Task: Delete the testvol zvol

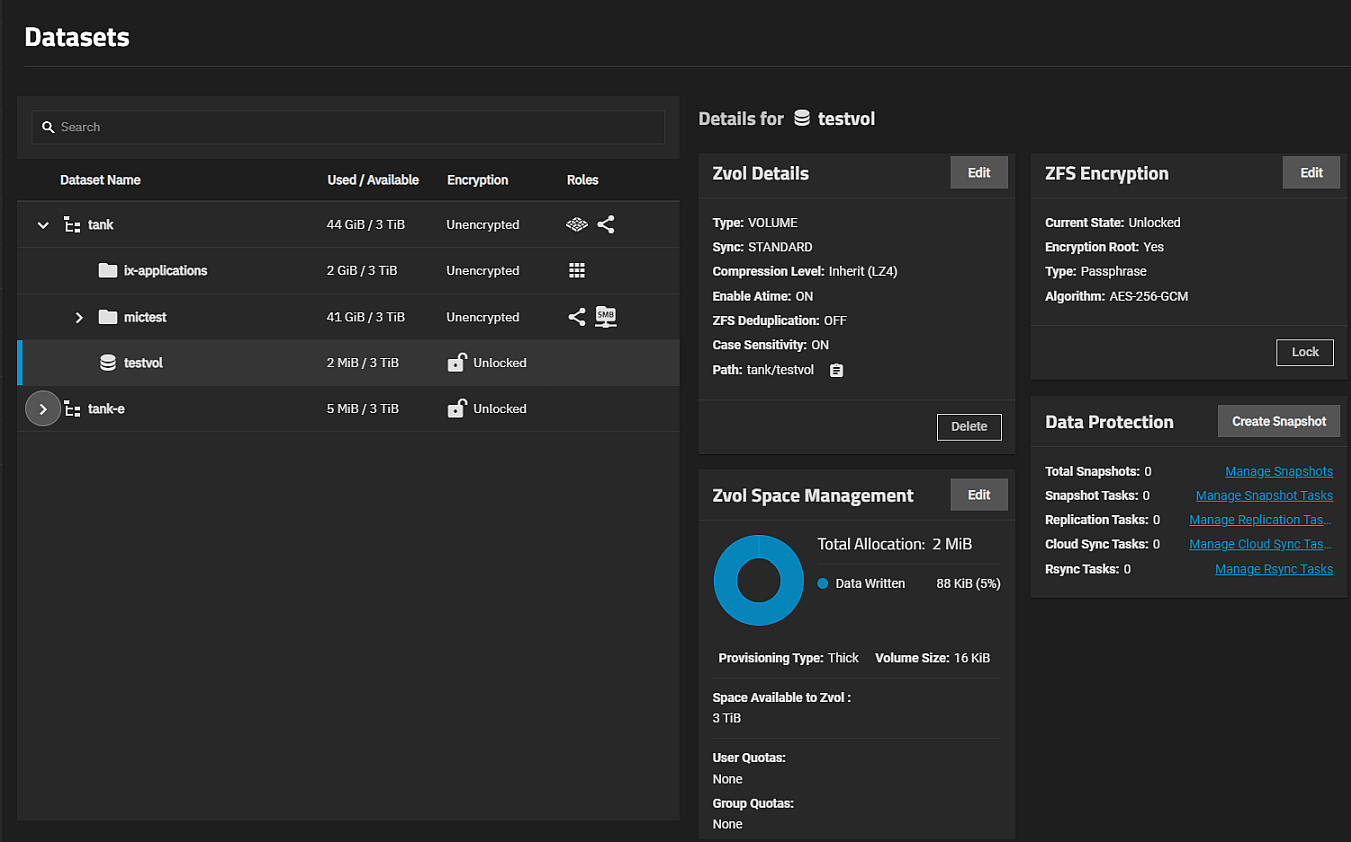Action: [968, 427]
